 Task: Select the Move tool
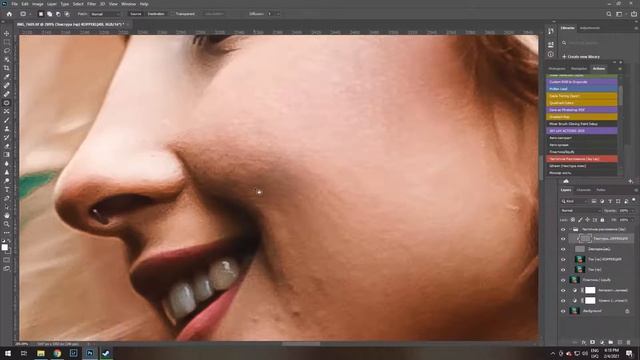pos(7,33)
